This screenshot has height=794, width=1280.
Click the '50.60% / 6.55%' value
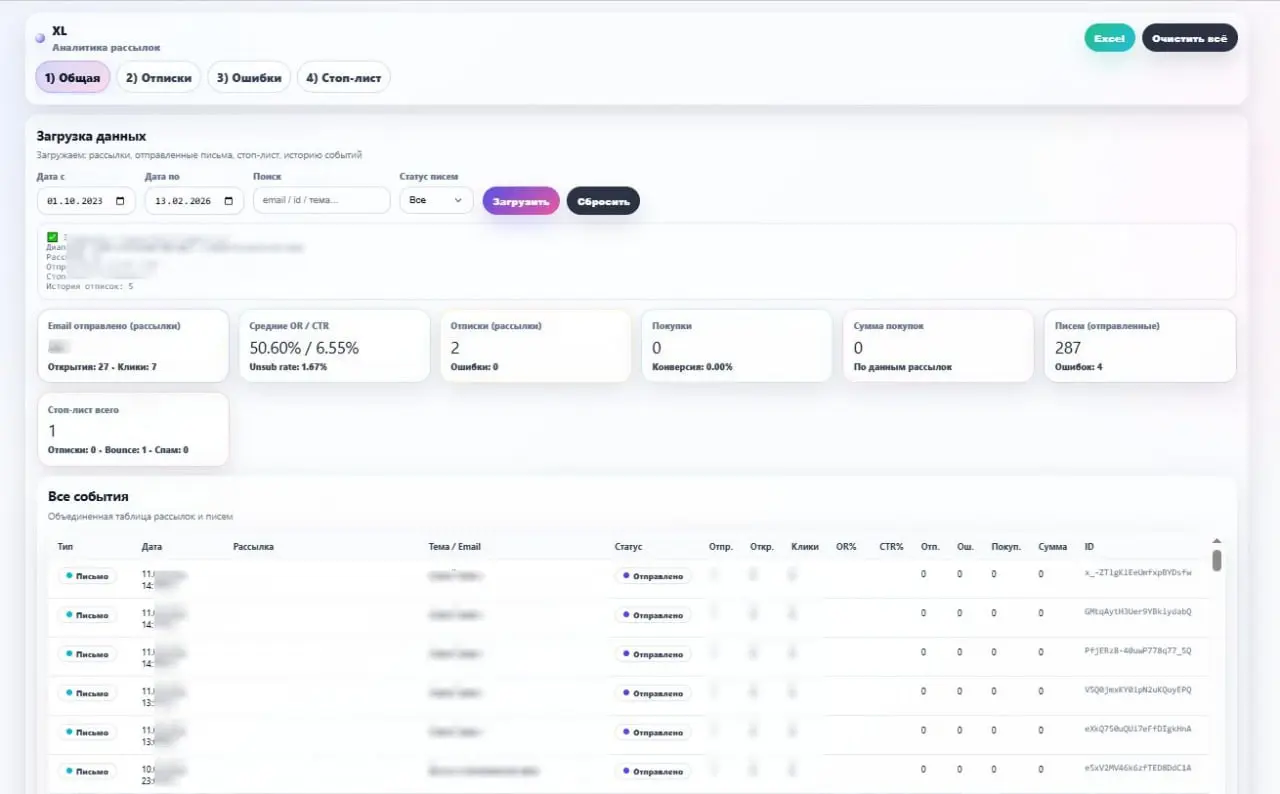pos(304,348)
